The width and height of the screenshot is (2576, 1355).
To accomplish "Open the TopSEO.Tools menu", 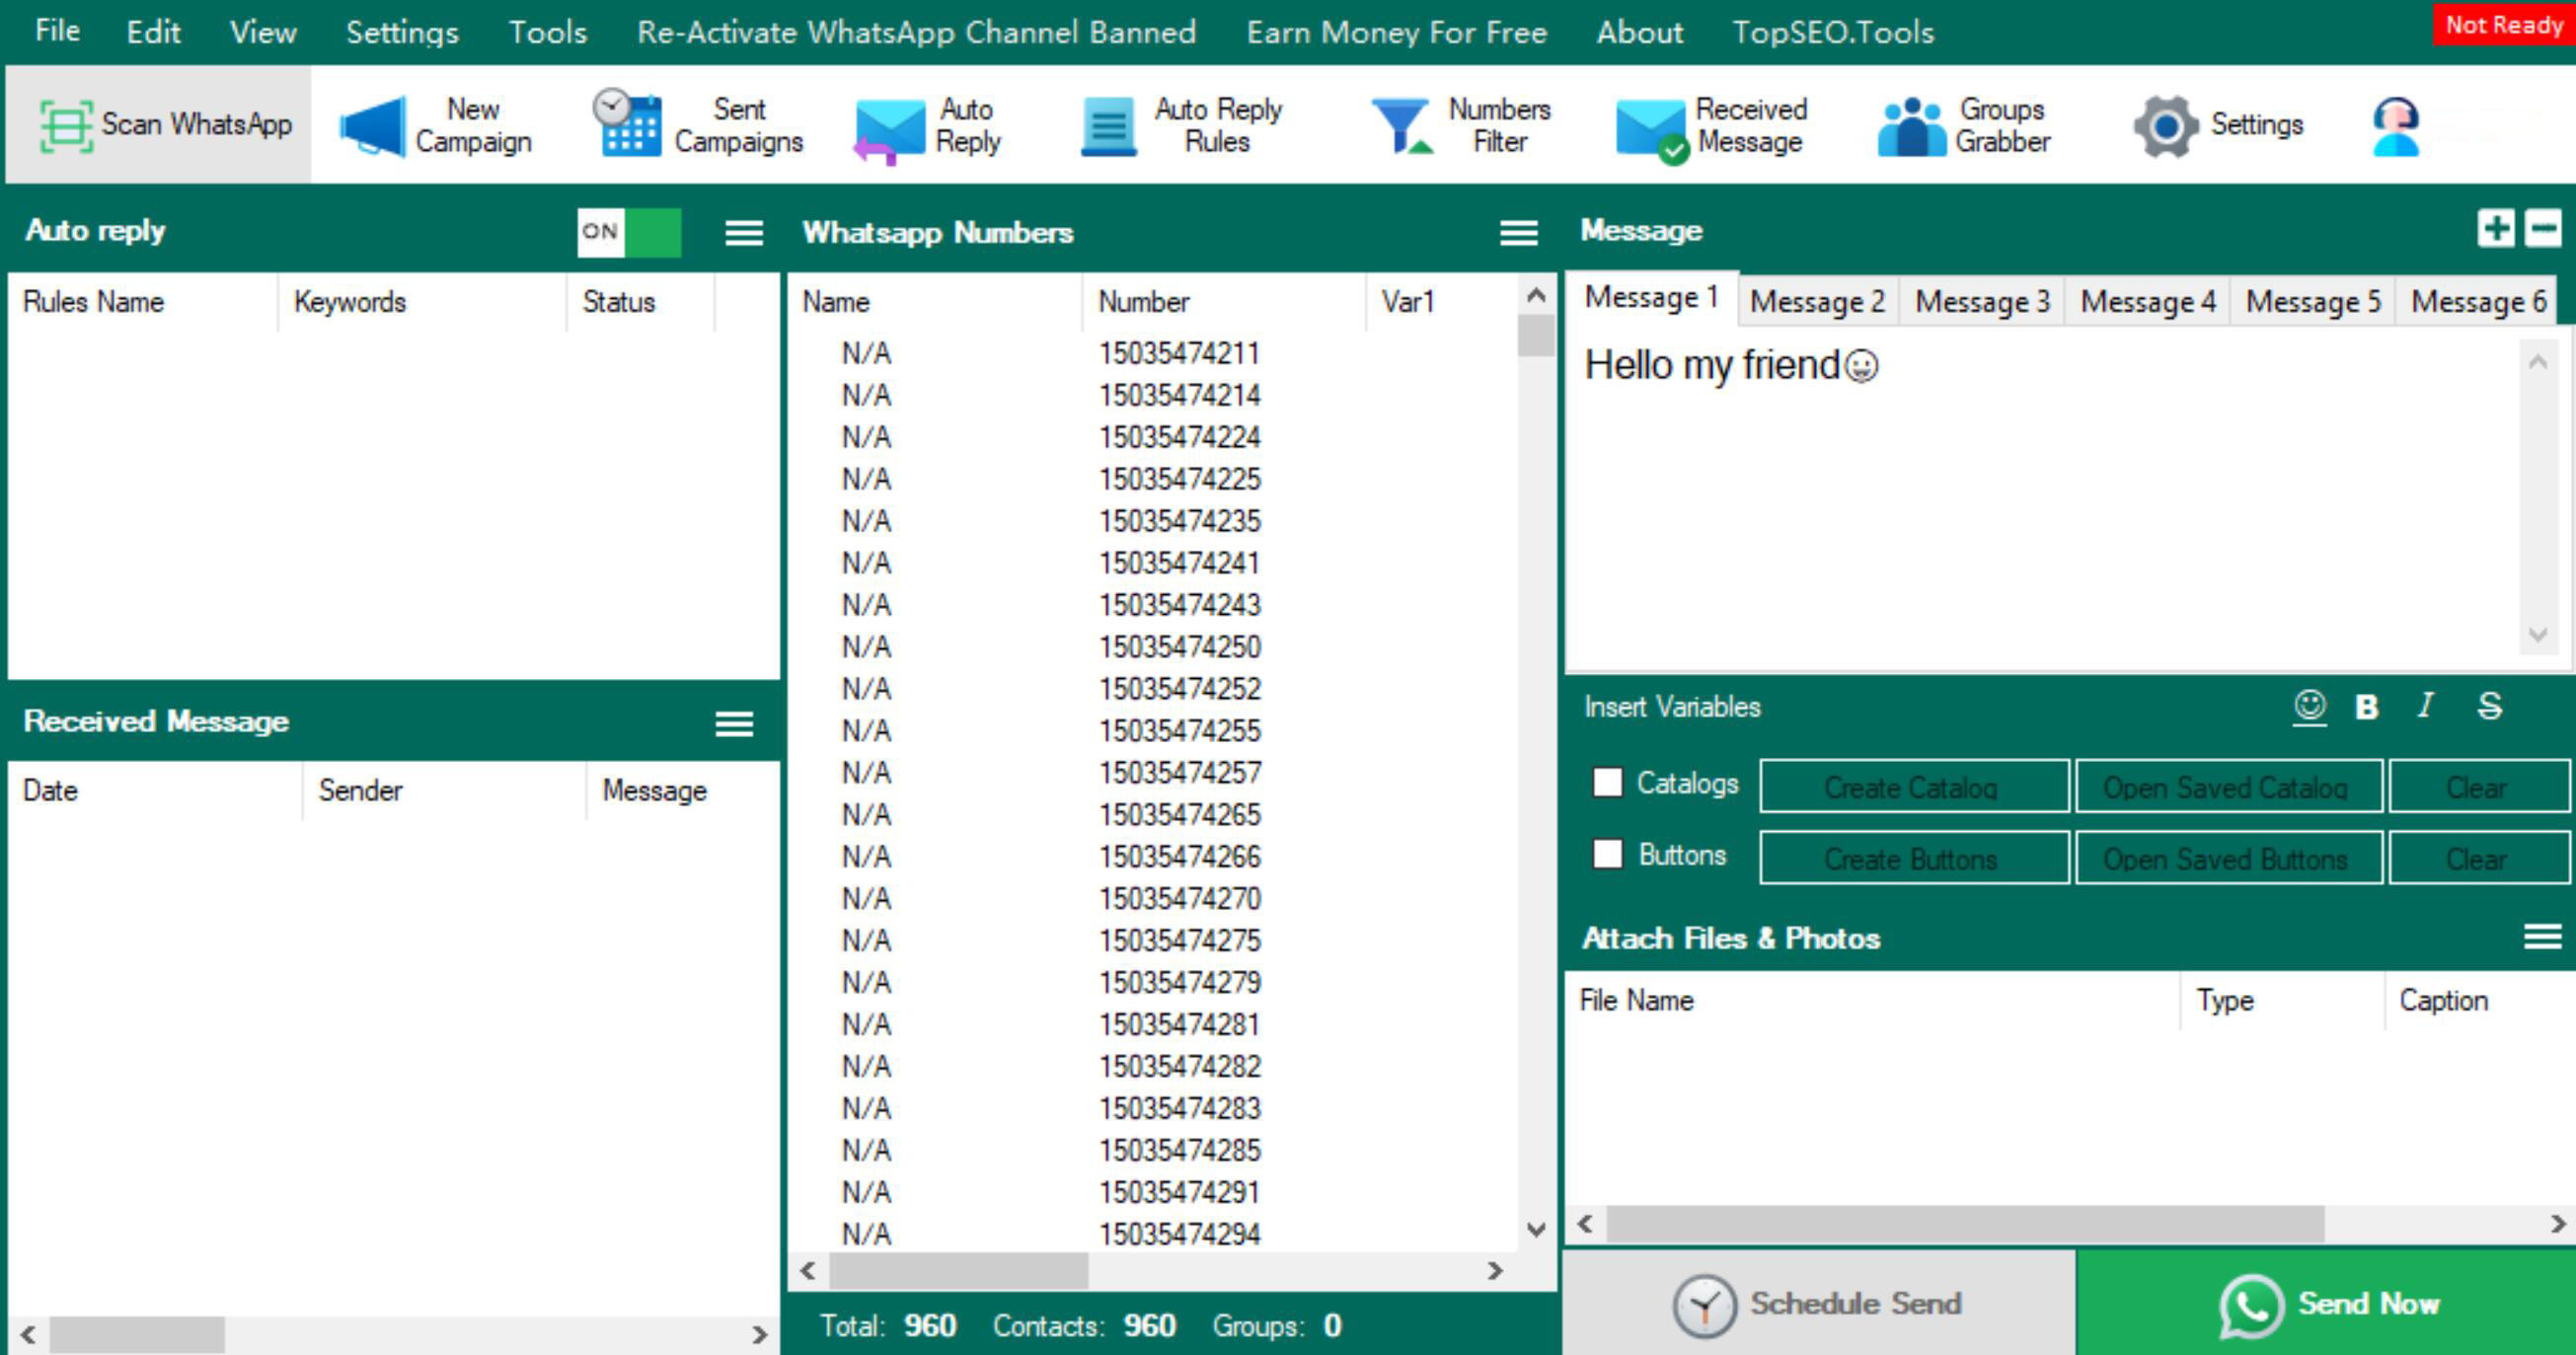I will tap(1833, 32).
